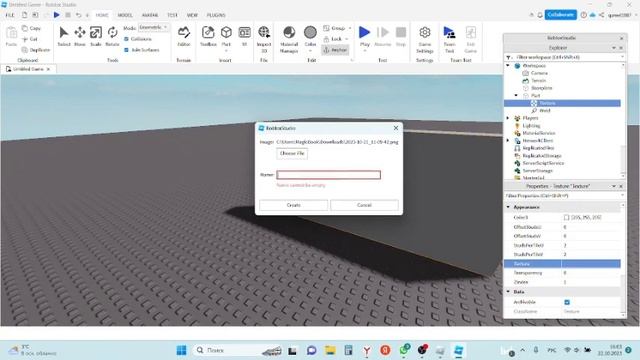This screenshot has height=360, width=640.
Task: Click the Copy clipboard button
Action: (31, 28)
